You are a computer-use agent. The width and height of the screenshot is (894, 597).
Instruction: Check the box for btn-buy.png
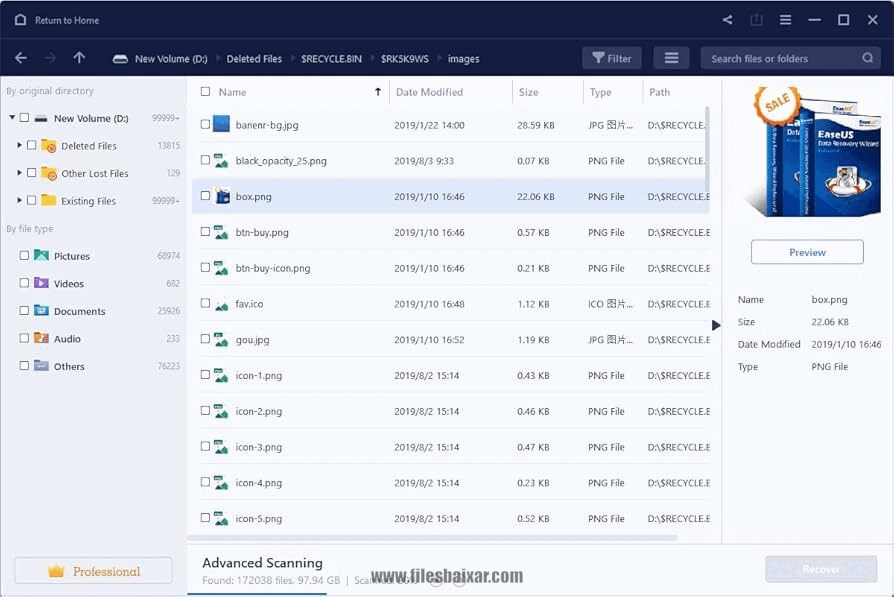click(205, 232)
